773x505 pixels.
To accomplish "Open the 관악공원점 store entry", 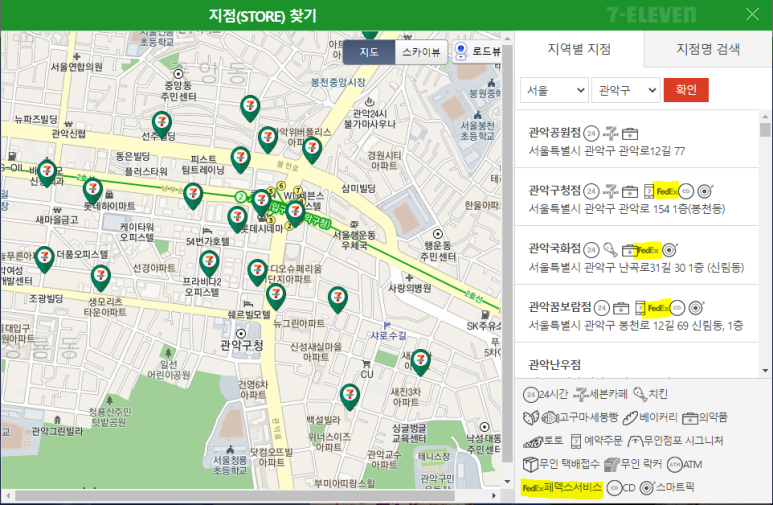I will tap(636, 140).
